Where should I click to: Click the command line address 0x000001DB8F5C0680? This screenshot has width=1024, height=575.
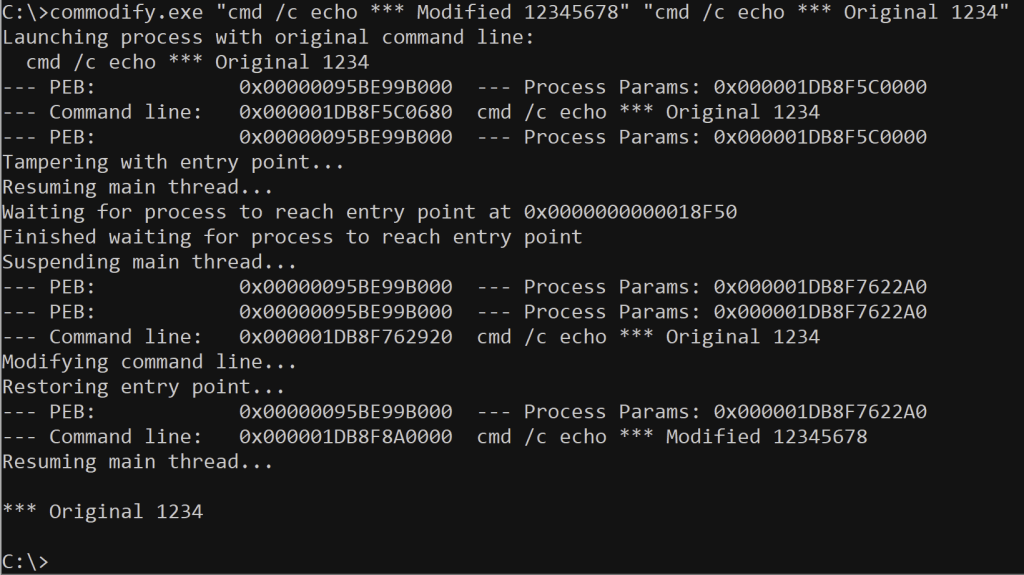[x=345, y=112]
